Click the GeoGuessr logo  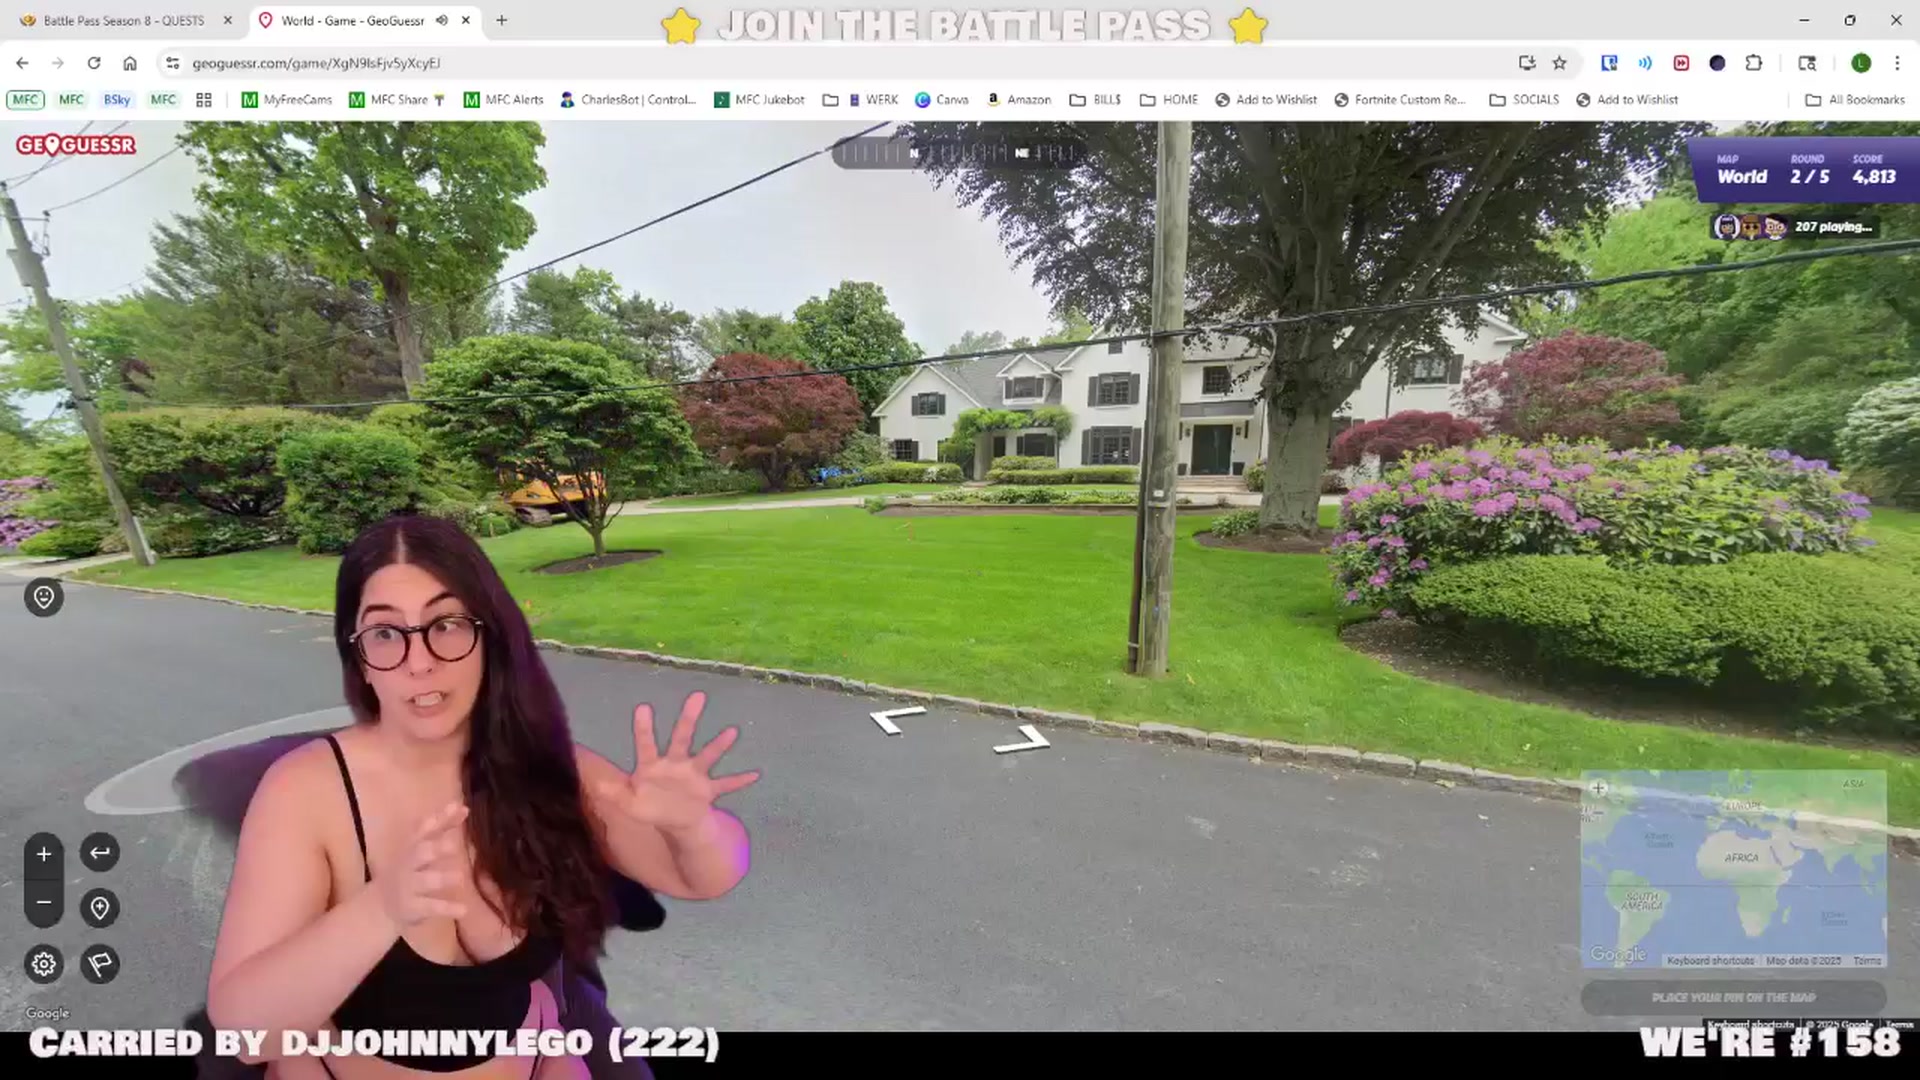(x=76, y=145)
